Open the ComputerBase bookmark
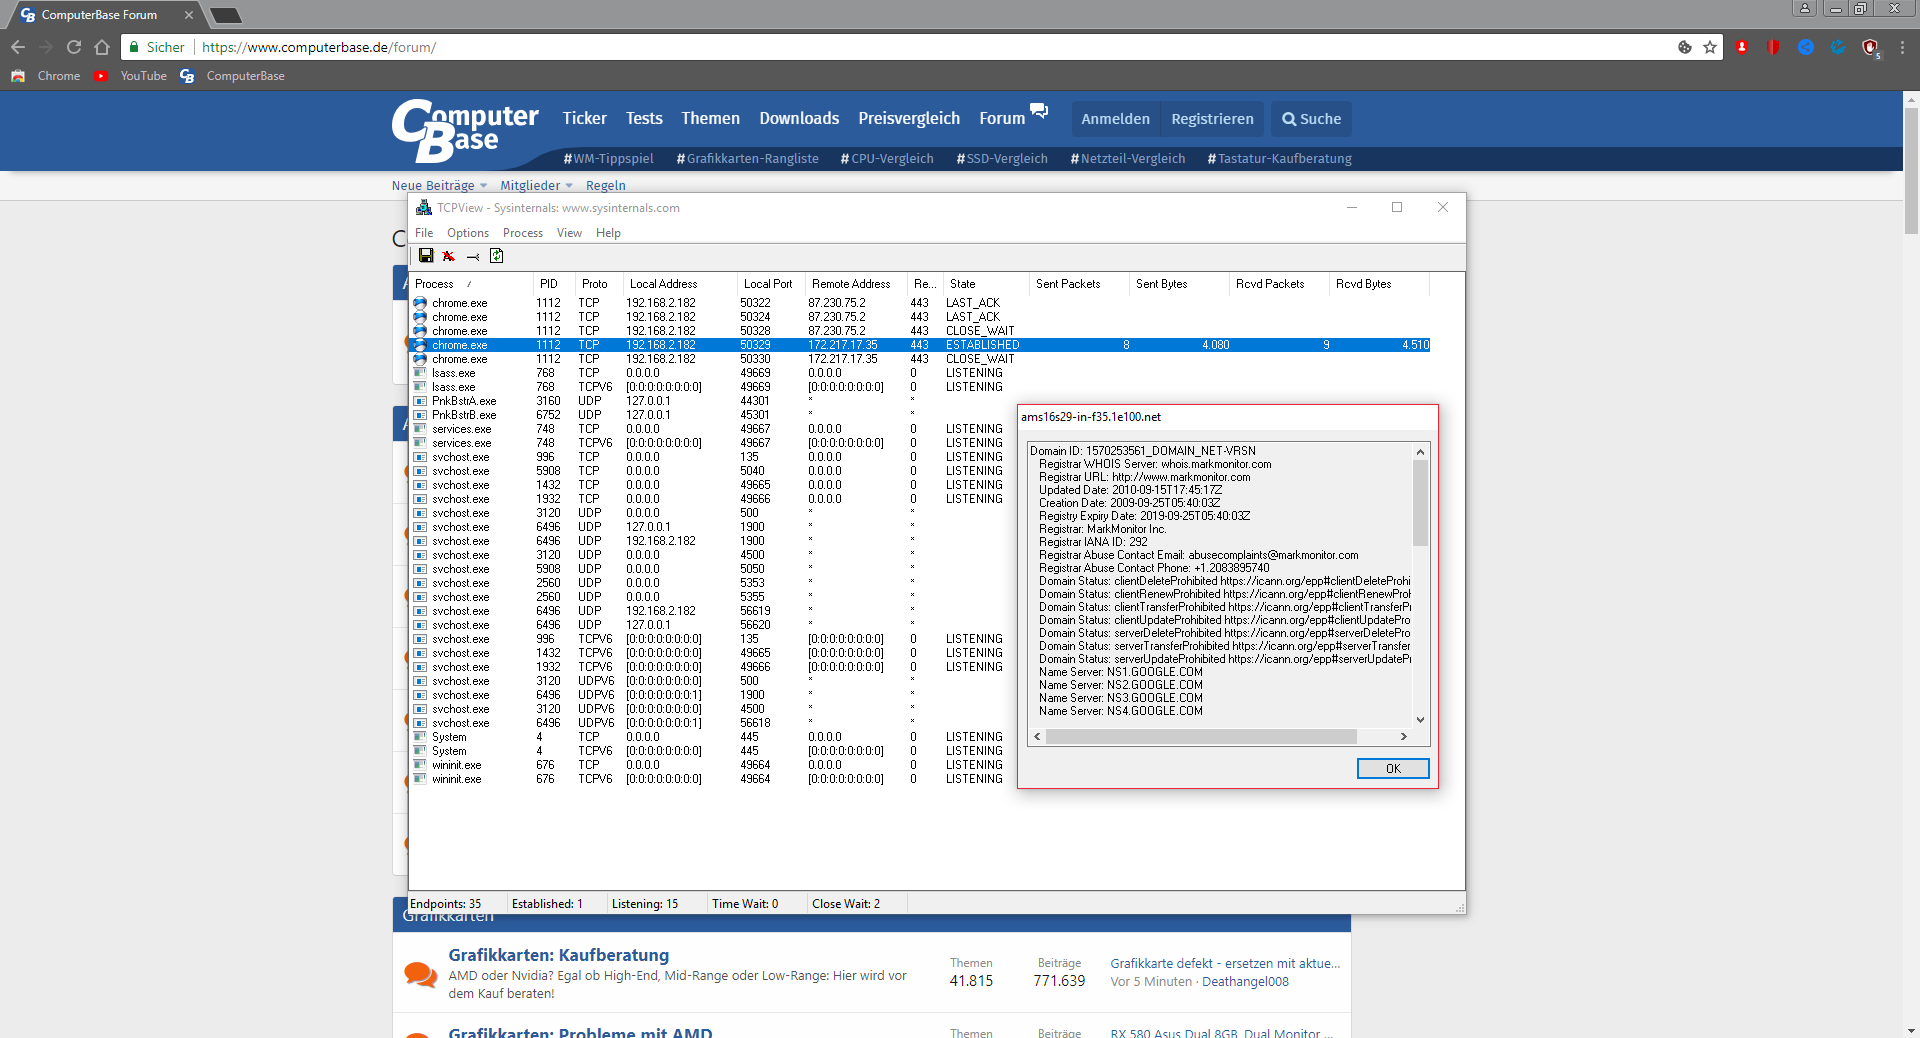 tap(233, 76)
